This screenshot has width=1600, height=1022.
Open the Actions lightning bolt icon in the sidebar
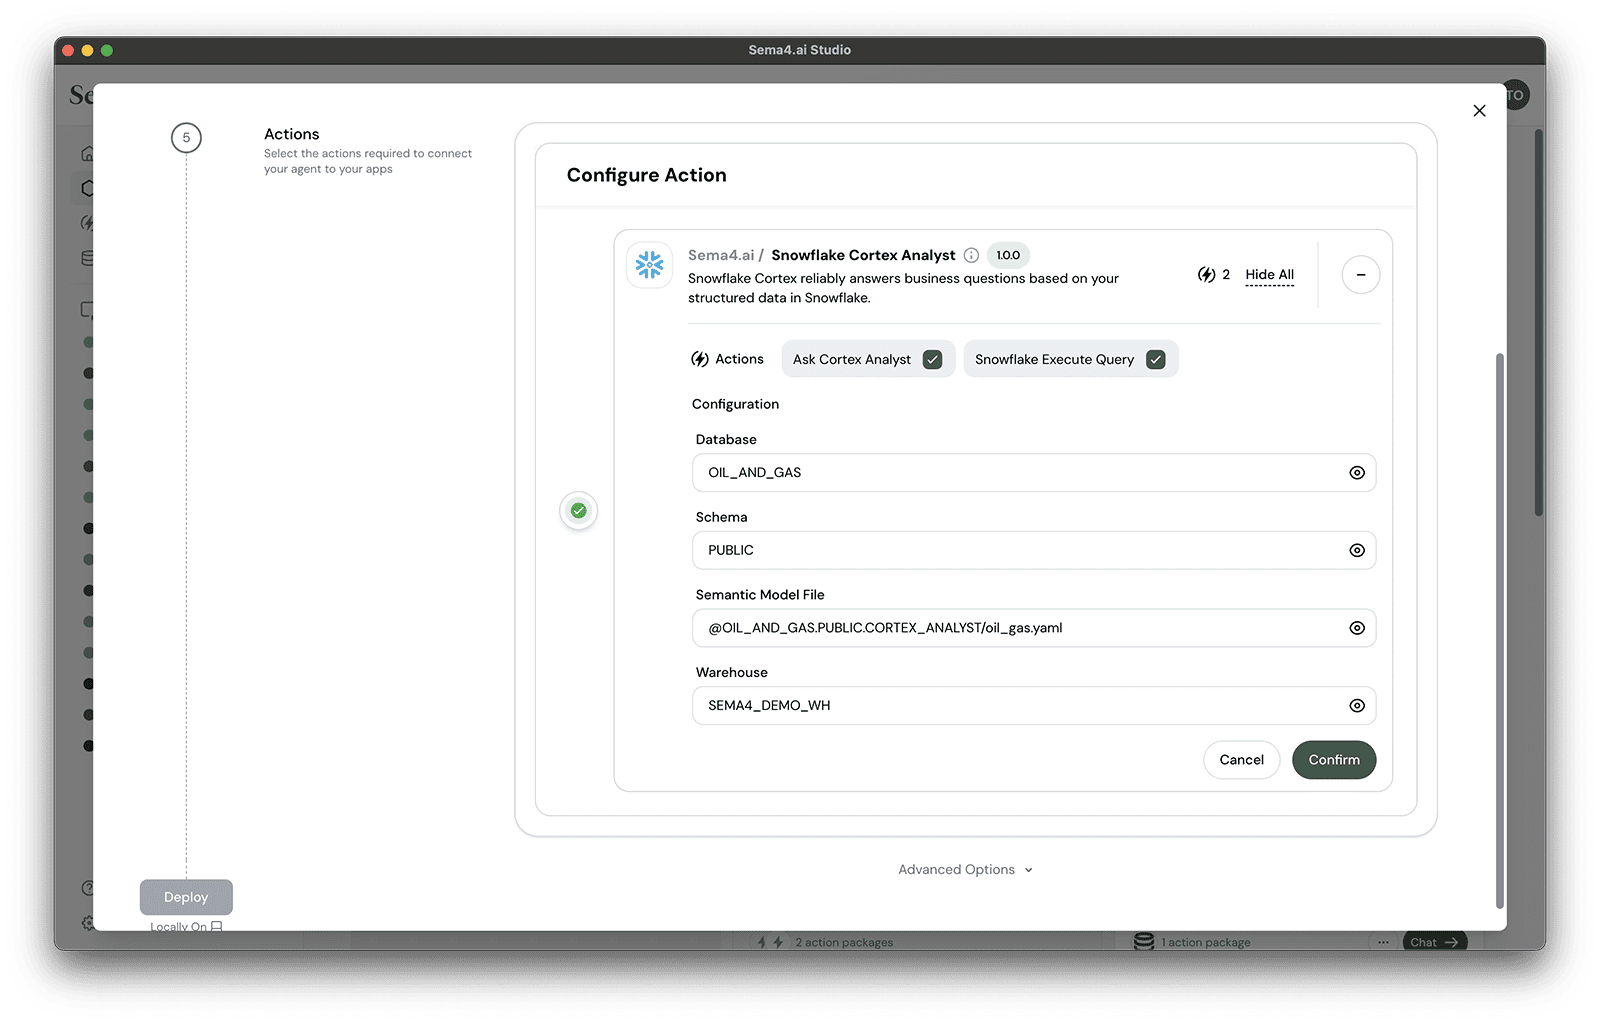pos(88,223)
